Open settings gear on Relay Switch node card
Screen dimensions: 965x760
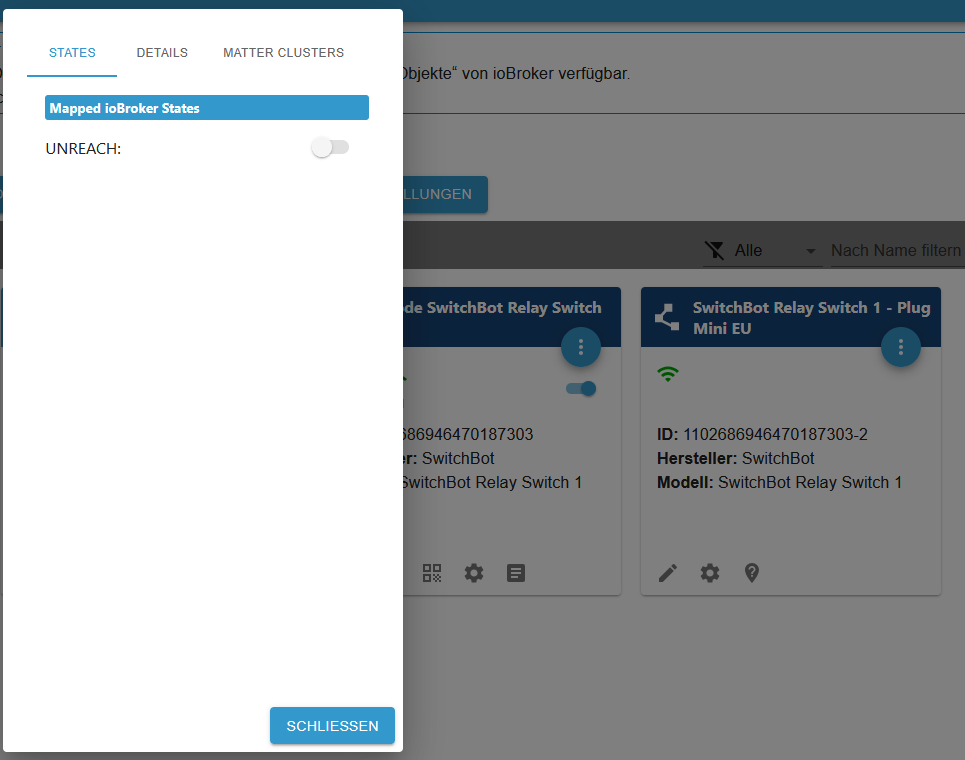coord(474,573)
